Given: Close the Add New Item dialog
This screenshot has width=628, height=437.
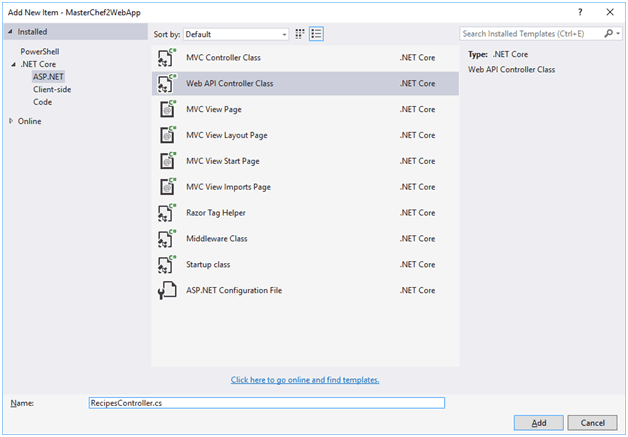Looking at the screenshot, I should (610, 12).
